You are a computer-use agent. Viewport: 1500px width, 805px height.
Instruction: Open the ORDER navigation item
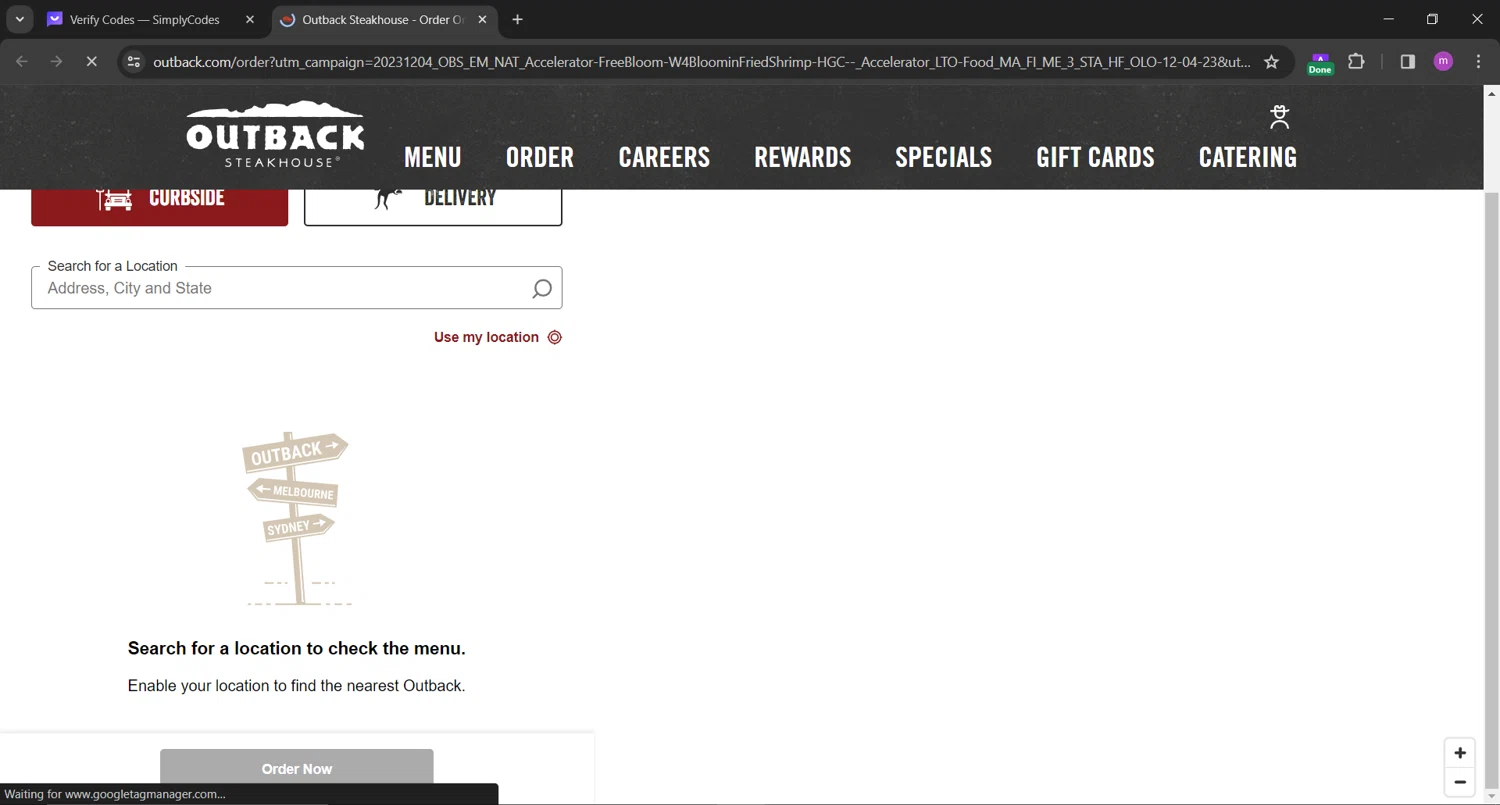(540, 157)
